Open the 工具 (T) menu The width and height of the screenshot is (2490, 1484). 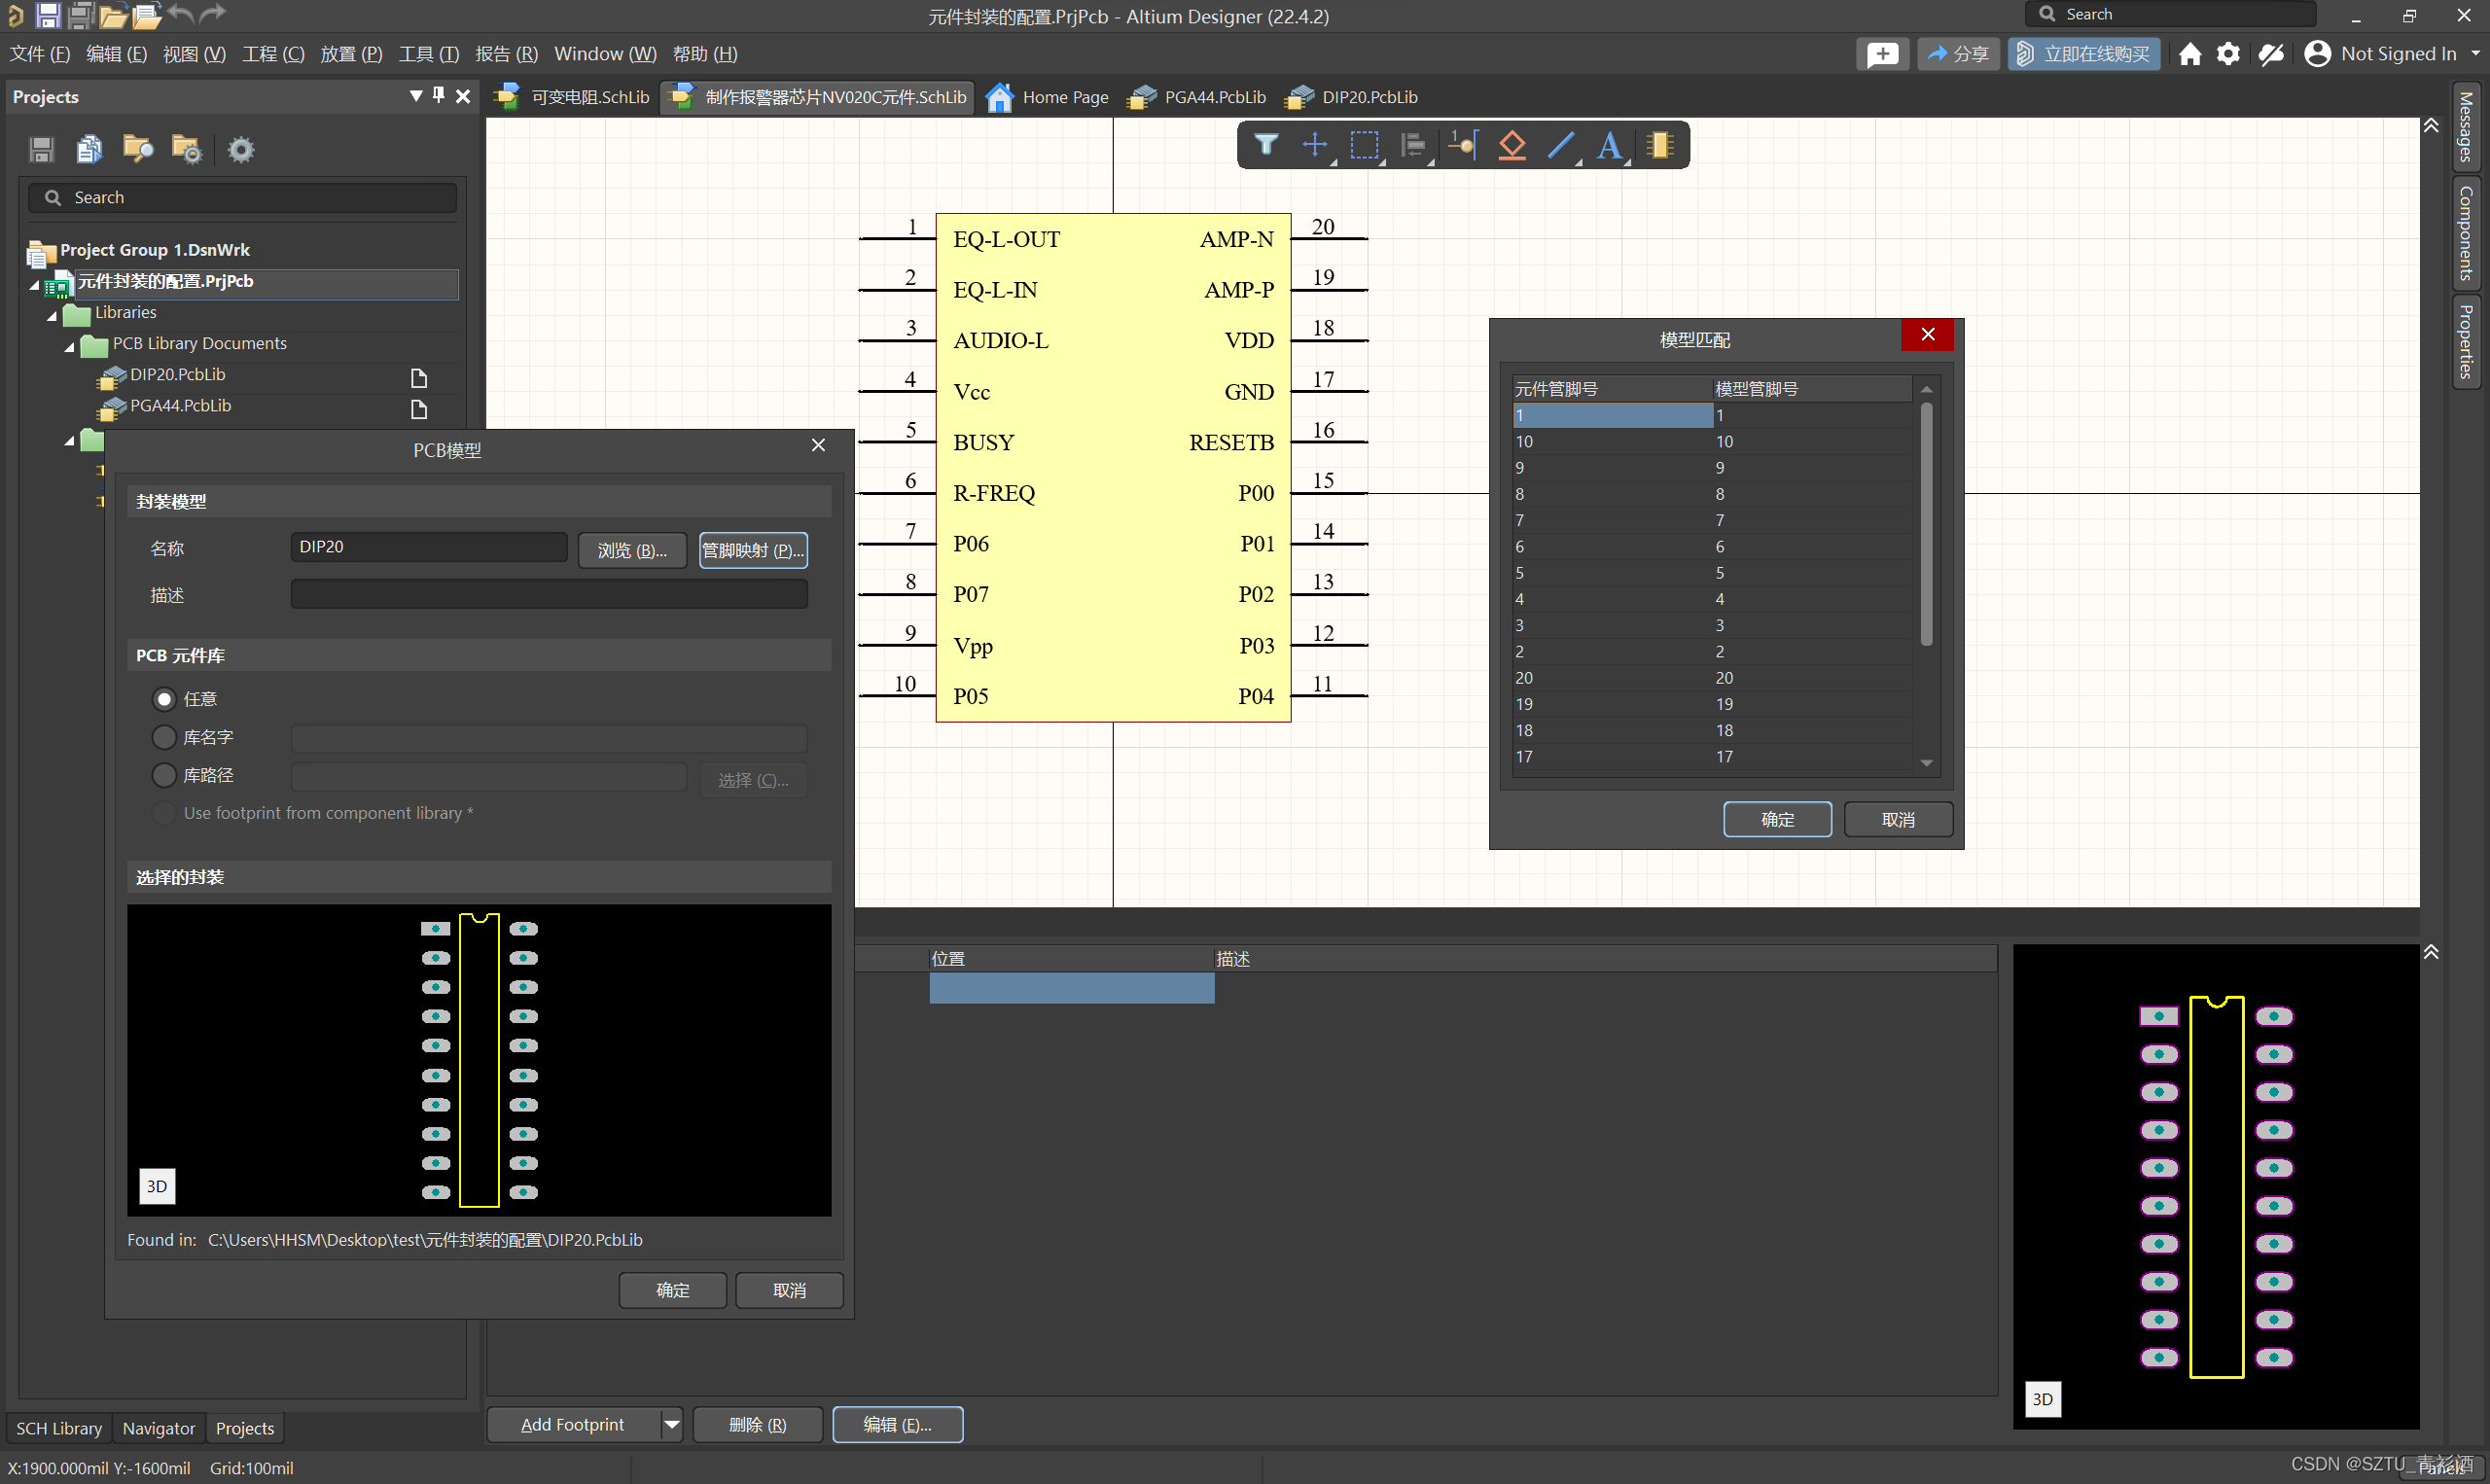click(428, 54)
